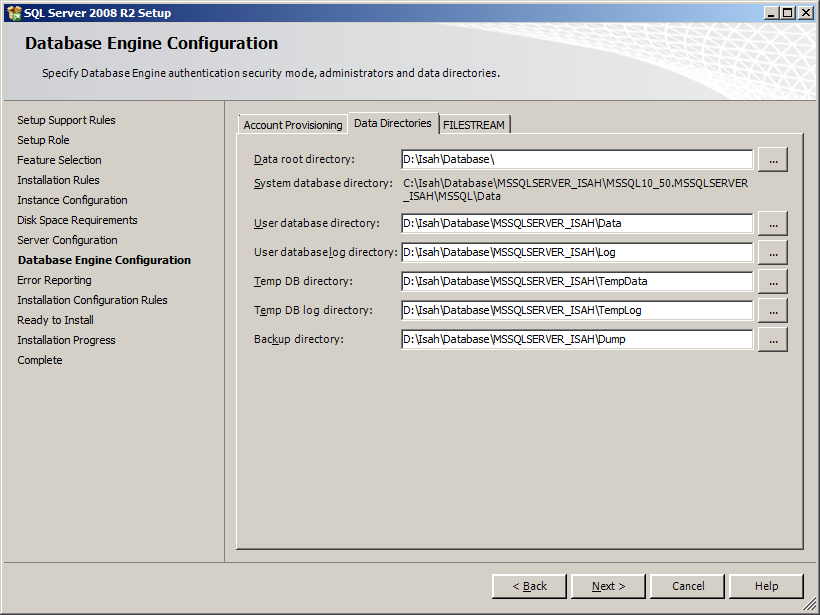Click the SQL Server Setup title bar icon
Viewport: 820px width, 615px height.
tap(13, 12)
